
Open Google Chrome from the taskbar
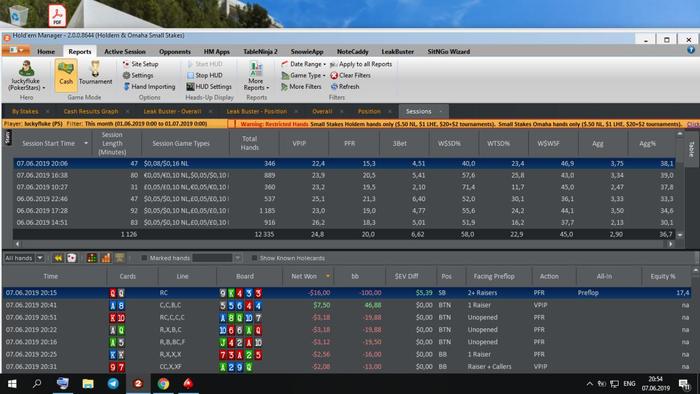point(163,383)
